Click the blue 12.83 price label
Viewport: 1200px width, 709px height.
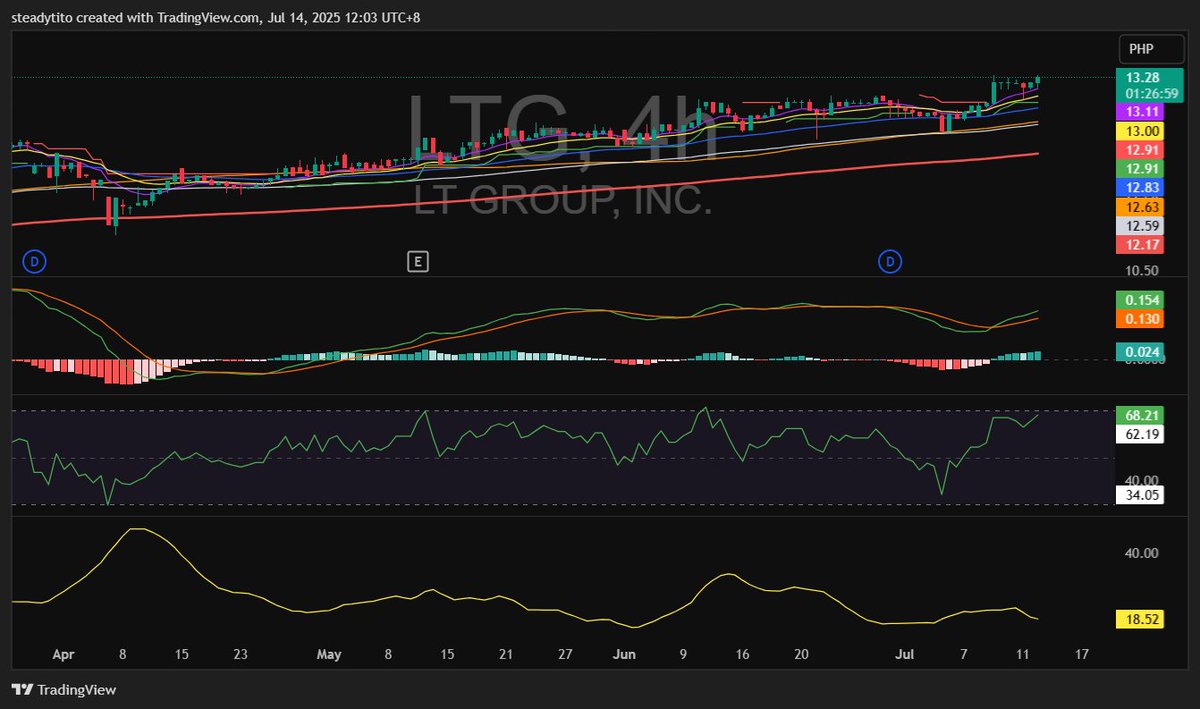pos(1141,188)
